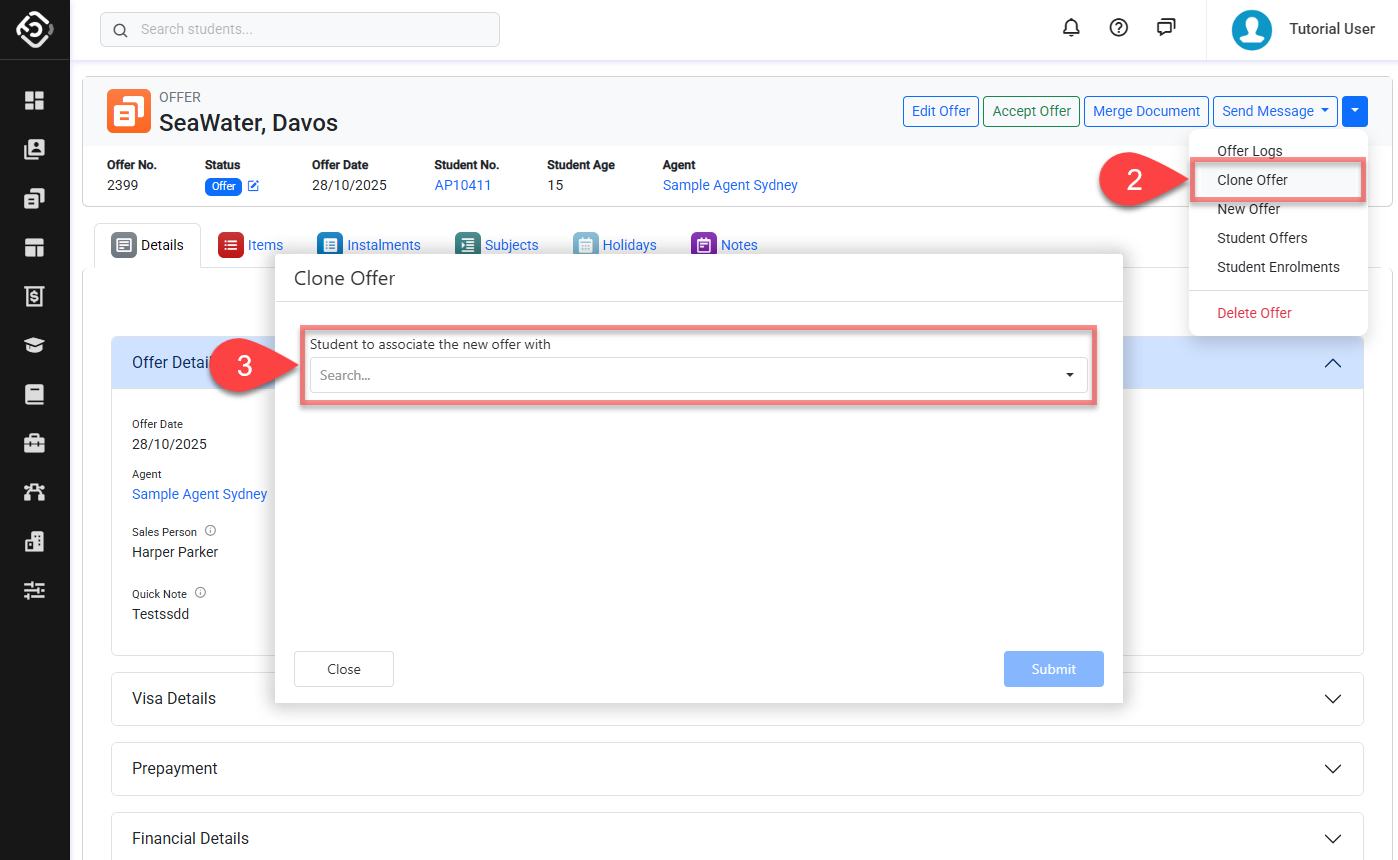Viewport: 1398px width, 860px height.
Task: Click the settings sliders sidebar icon
Action: (x=35, y=590)
